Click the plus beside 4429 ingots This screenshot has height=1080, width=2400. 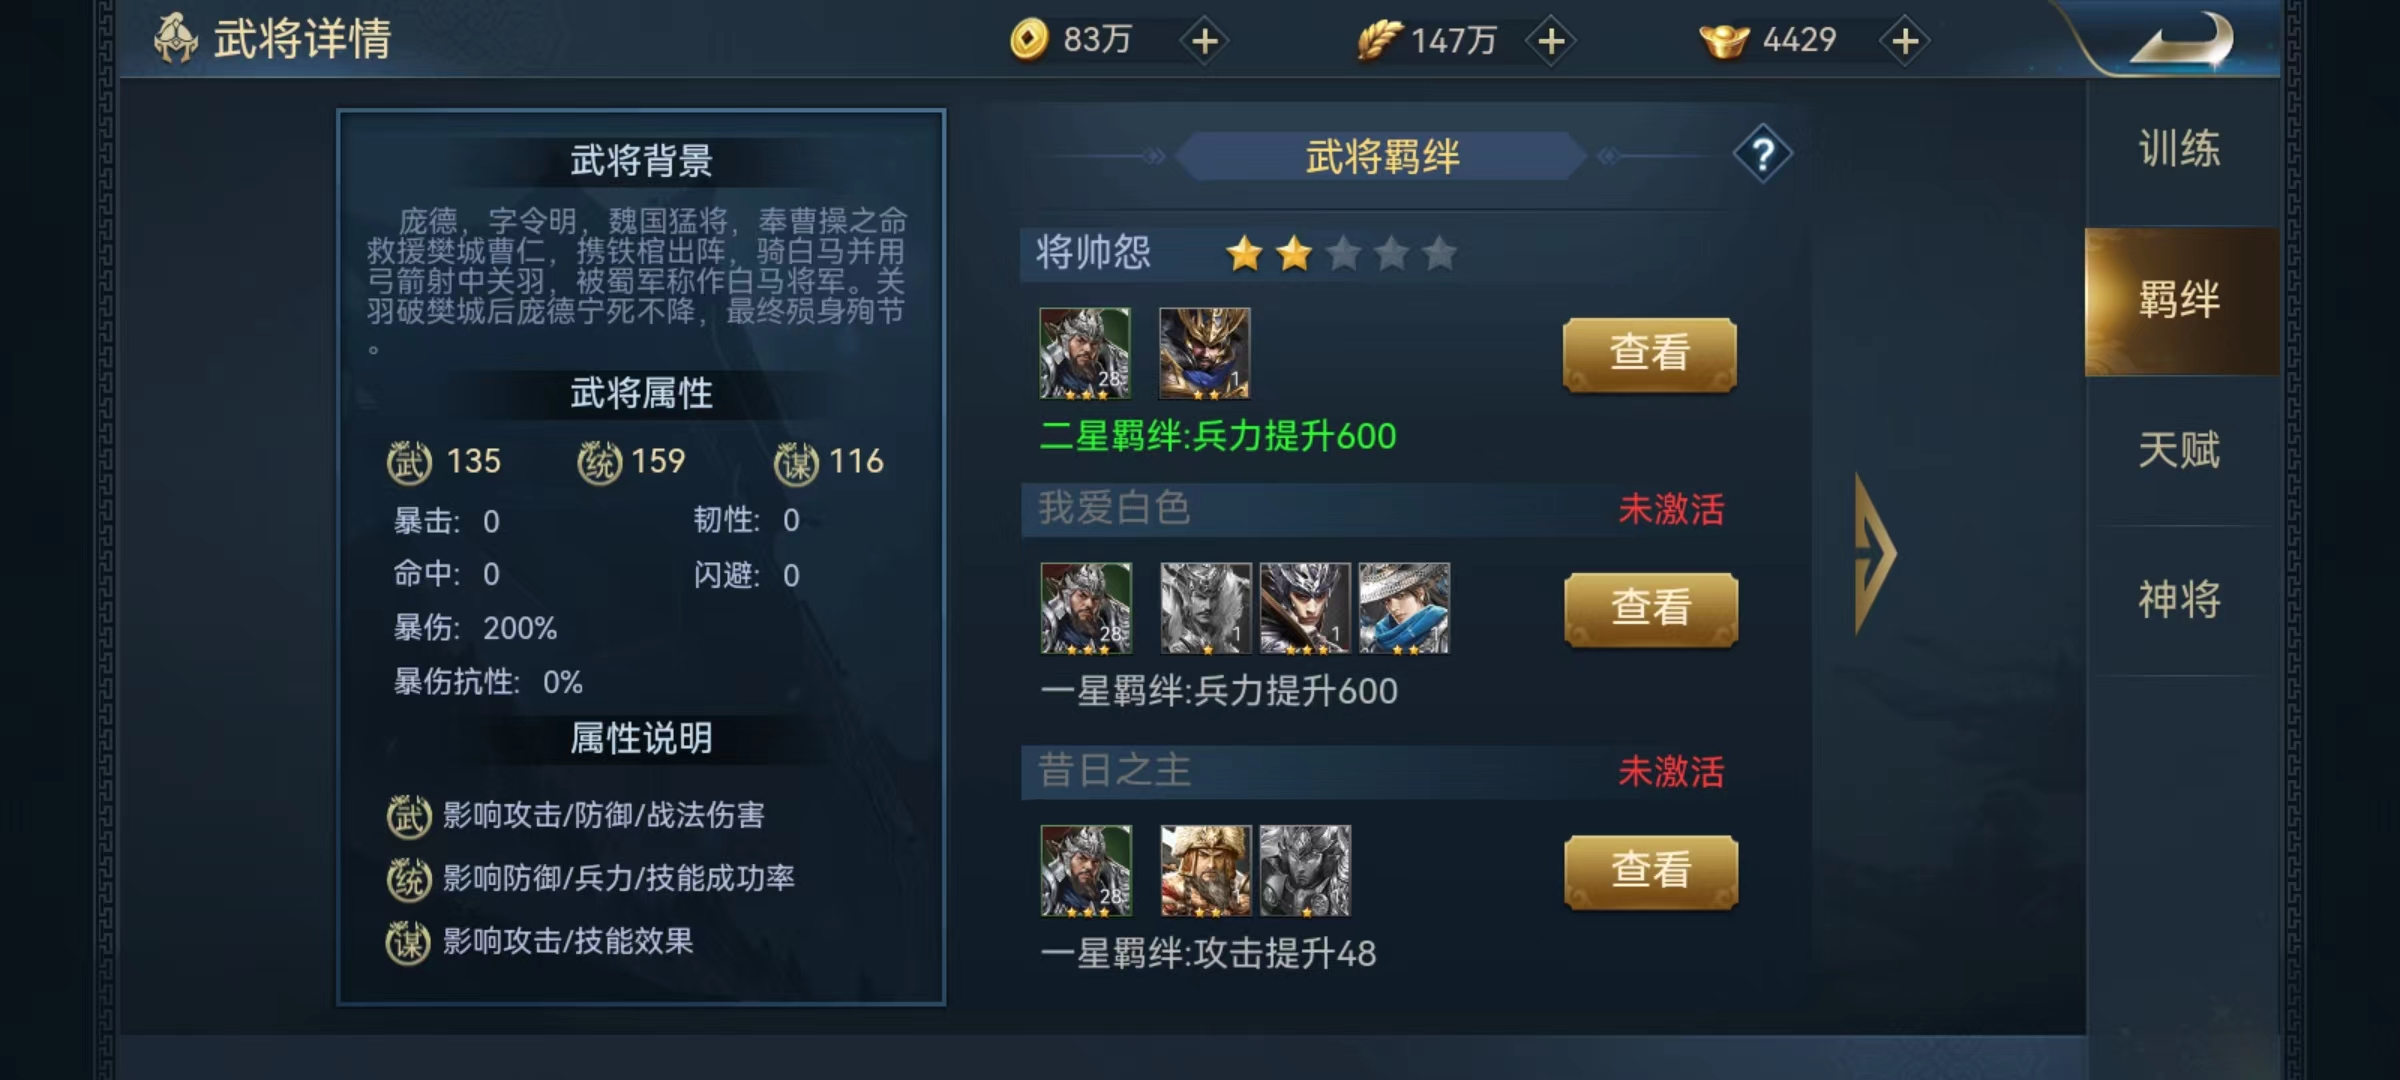point(1905,41)
